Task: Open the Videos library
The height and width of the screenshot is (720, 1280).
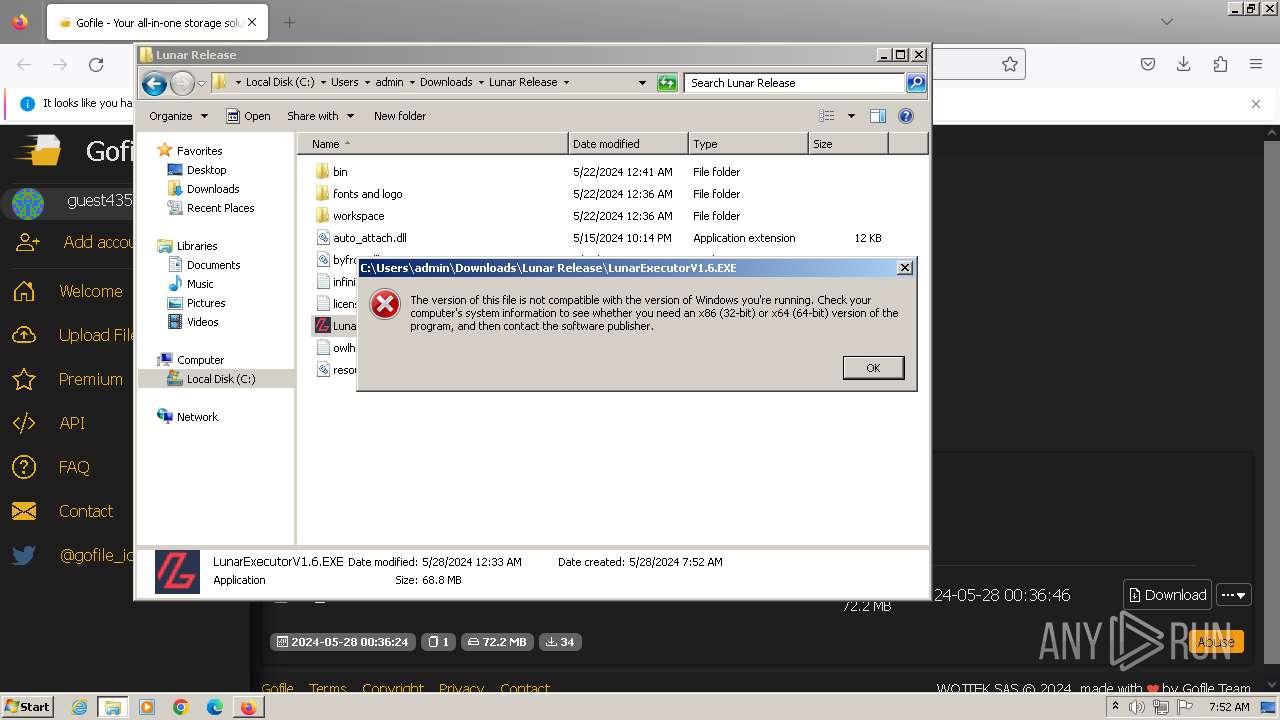Action: click(x=202, y=322)
